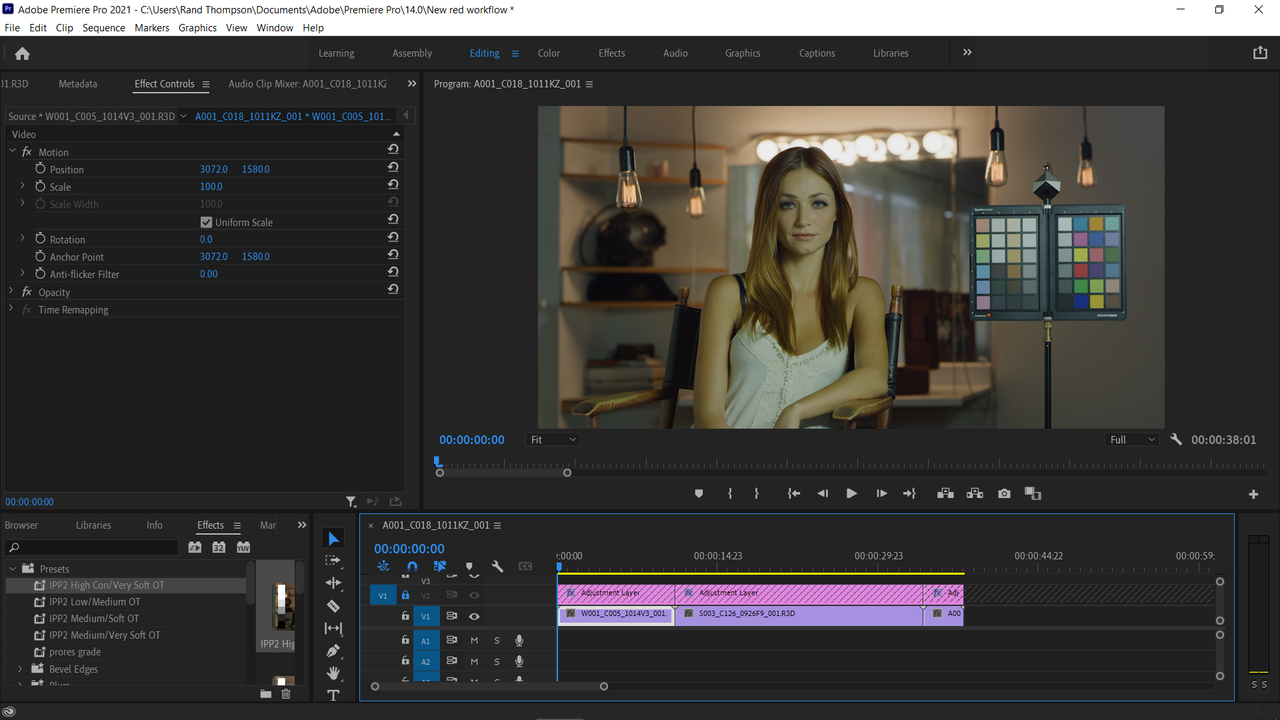Uncheck the Uniform Scale checkbox
The height and width of the screenshot is (720, 1280).
coord(206,222)
